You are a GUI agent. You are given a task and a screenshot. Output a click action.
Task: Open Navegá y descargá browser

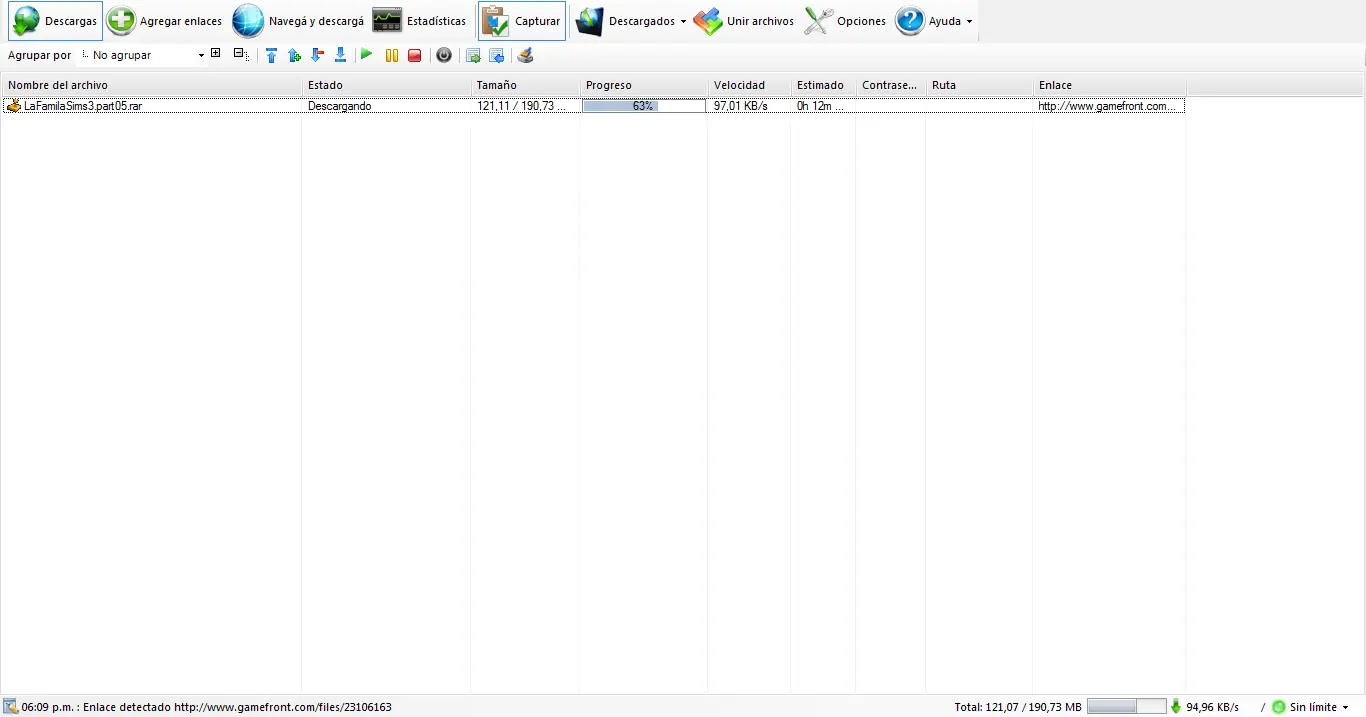[x=298, y=21]
